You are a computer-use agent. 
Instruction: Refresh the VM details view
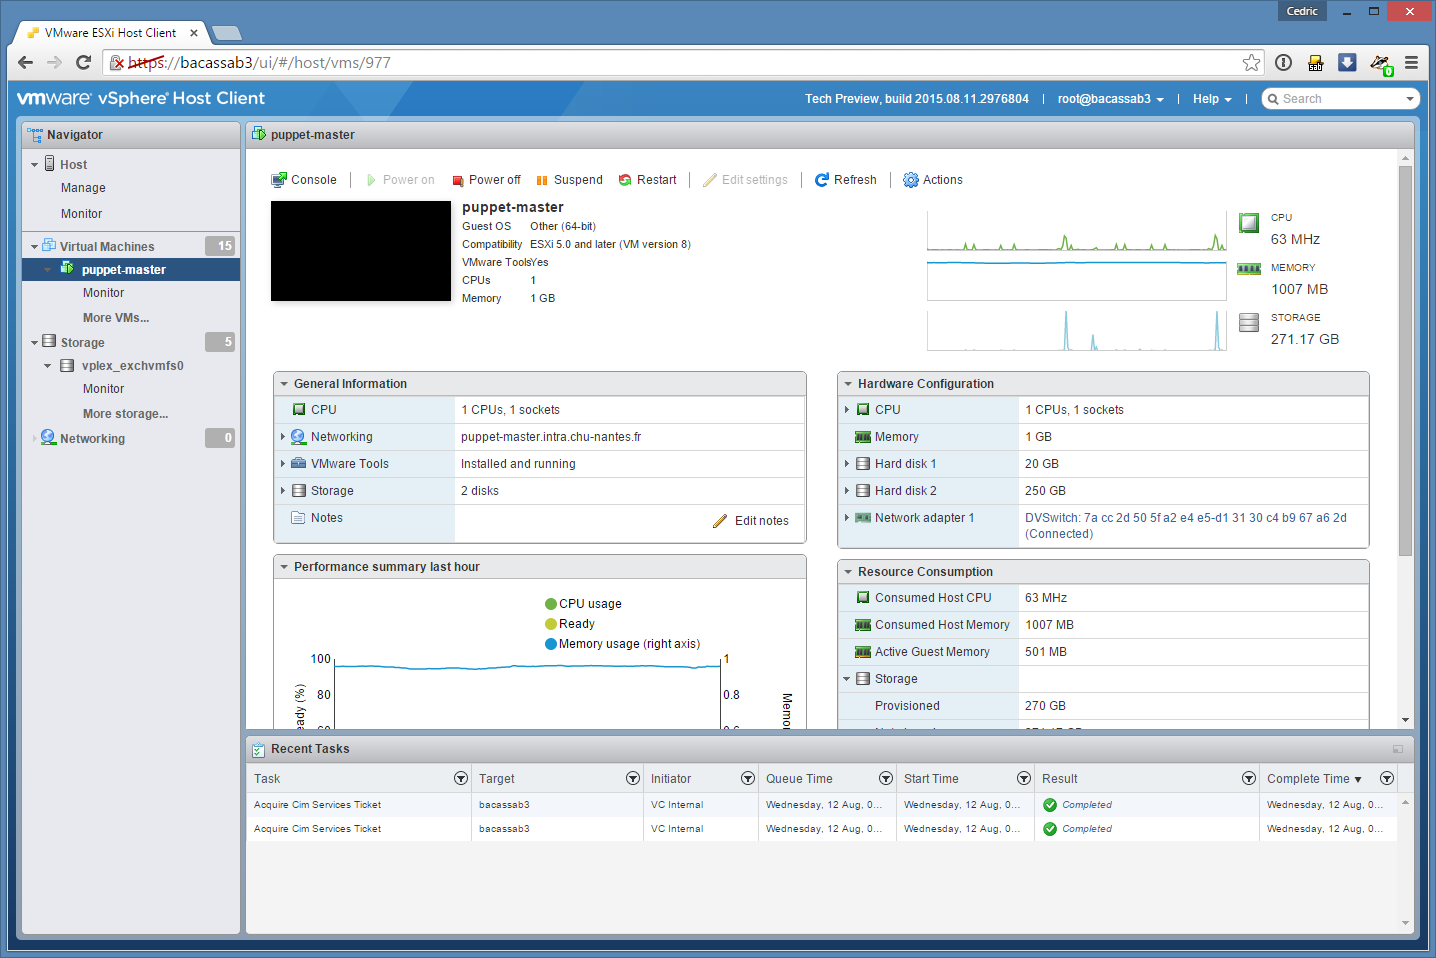pyautogui.click(x=845, y=180)
